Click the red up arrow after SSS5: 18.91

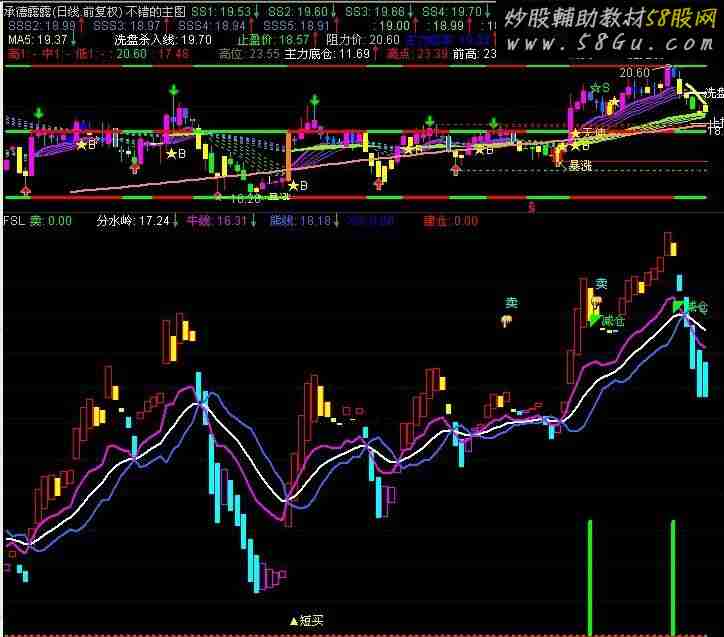tap(335, 25)
